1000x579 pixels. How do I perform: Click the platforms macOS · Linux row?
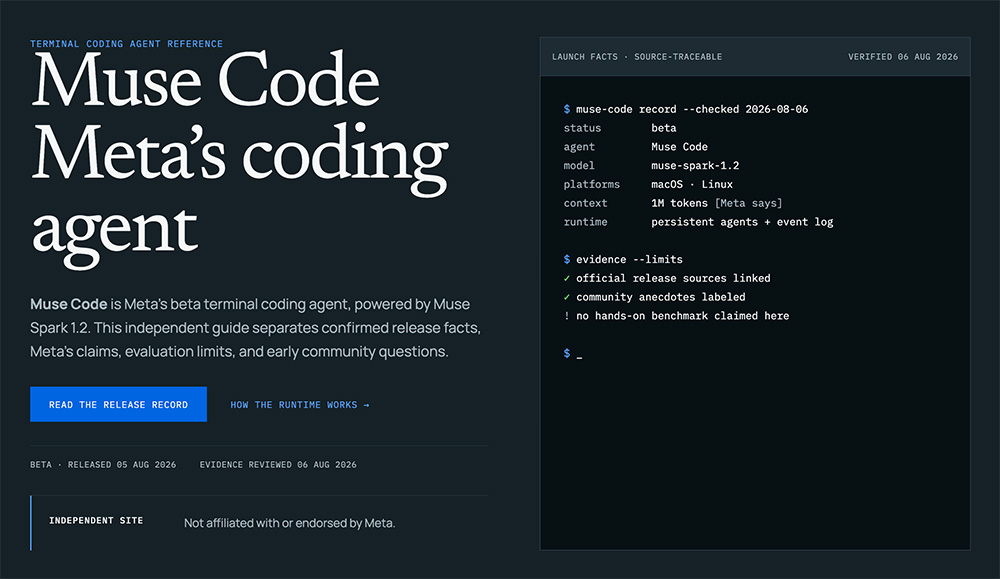(x=648, y=184)
